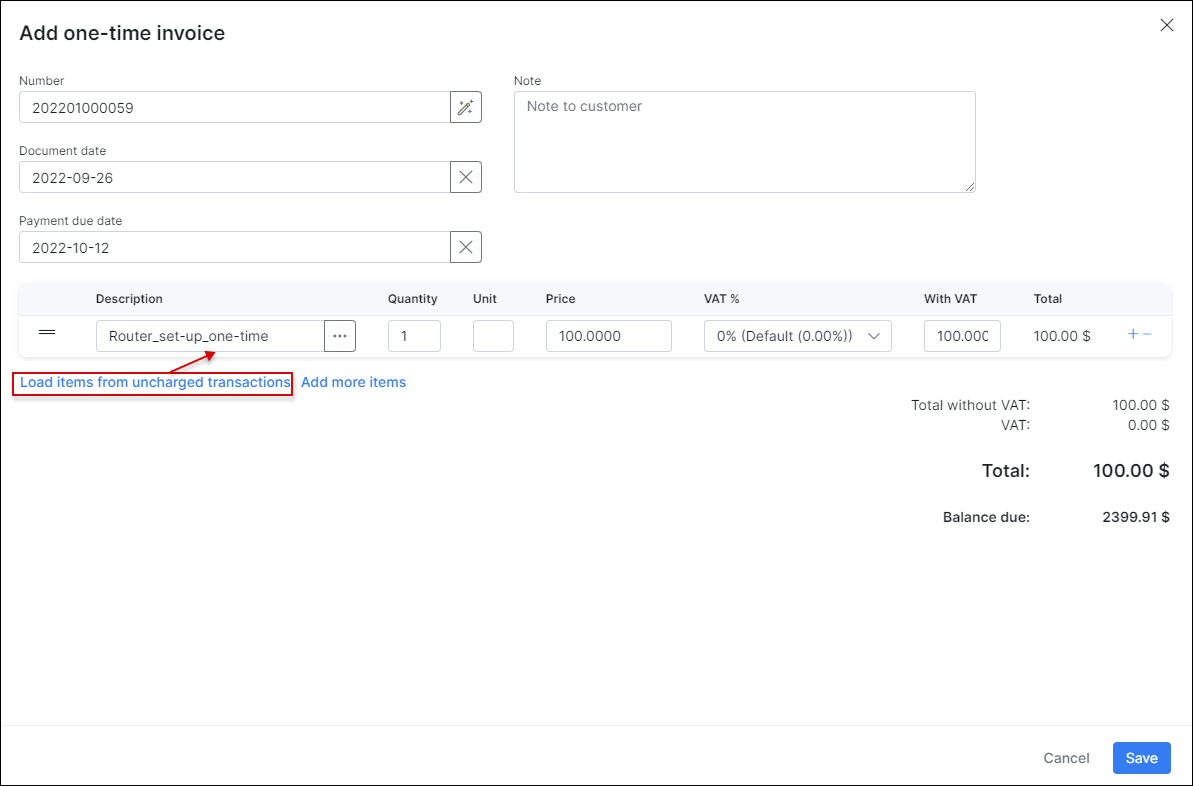
Task: Click the Payment due date input field
Action: click(x=234, y=248)
